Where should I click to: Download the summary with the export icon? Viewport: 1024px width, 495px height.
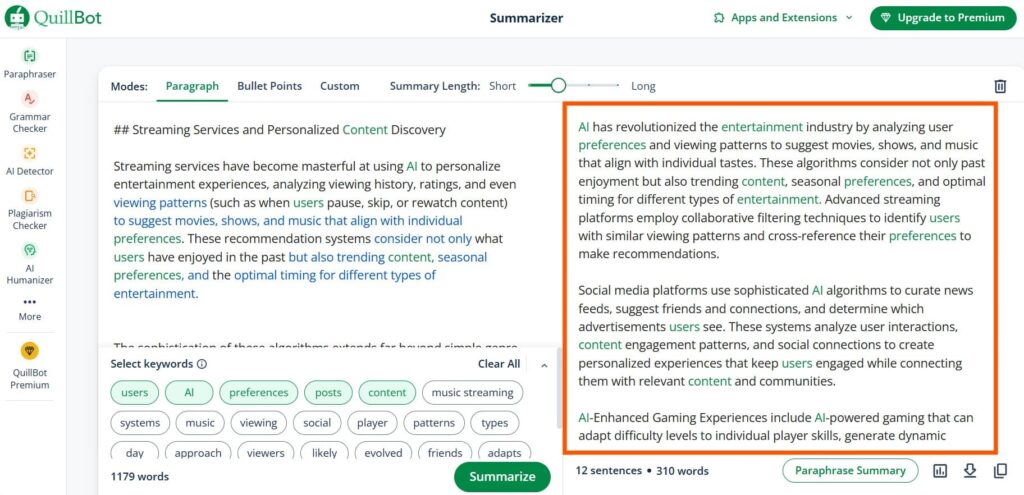pos(970,471)
